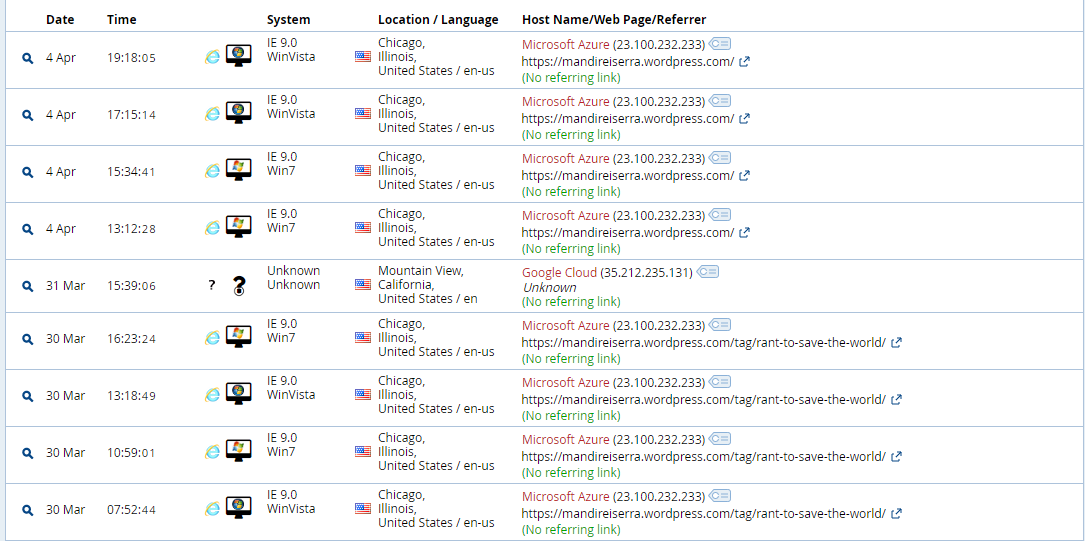The width and height of the screenshot is (1085, 541).
Task: Click label tag icon in 07:52:44 row
Action: pos(720,495)
